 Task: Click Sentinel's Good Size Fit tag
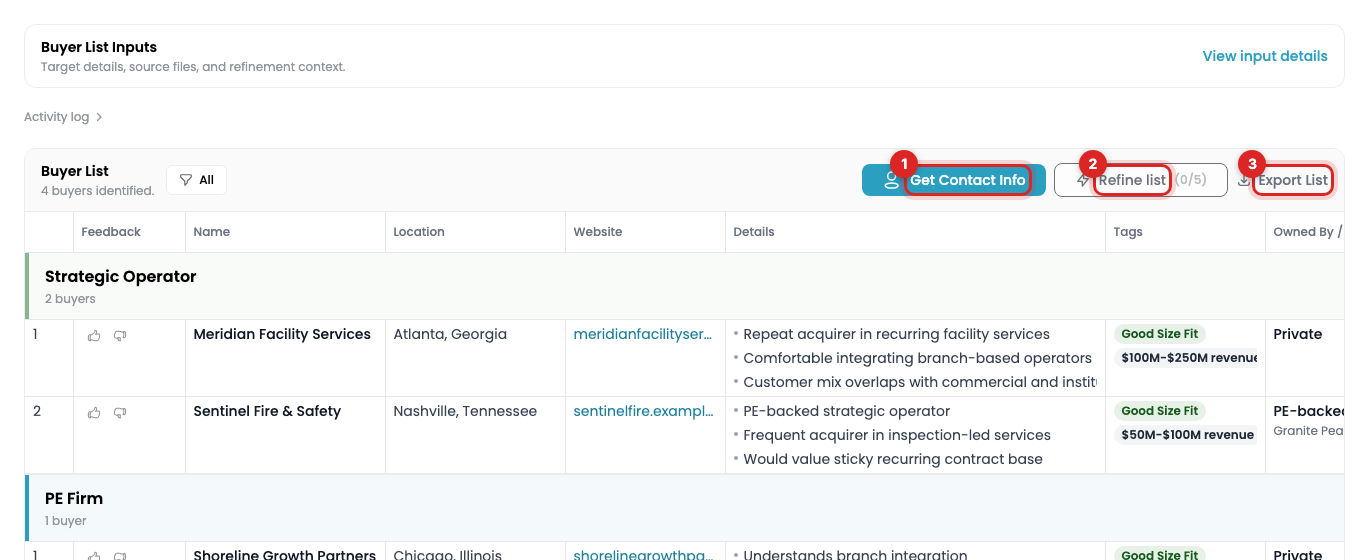click(1160, 411)
